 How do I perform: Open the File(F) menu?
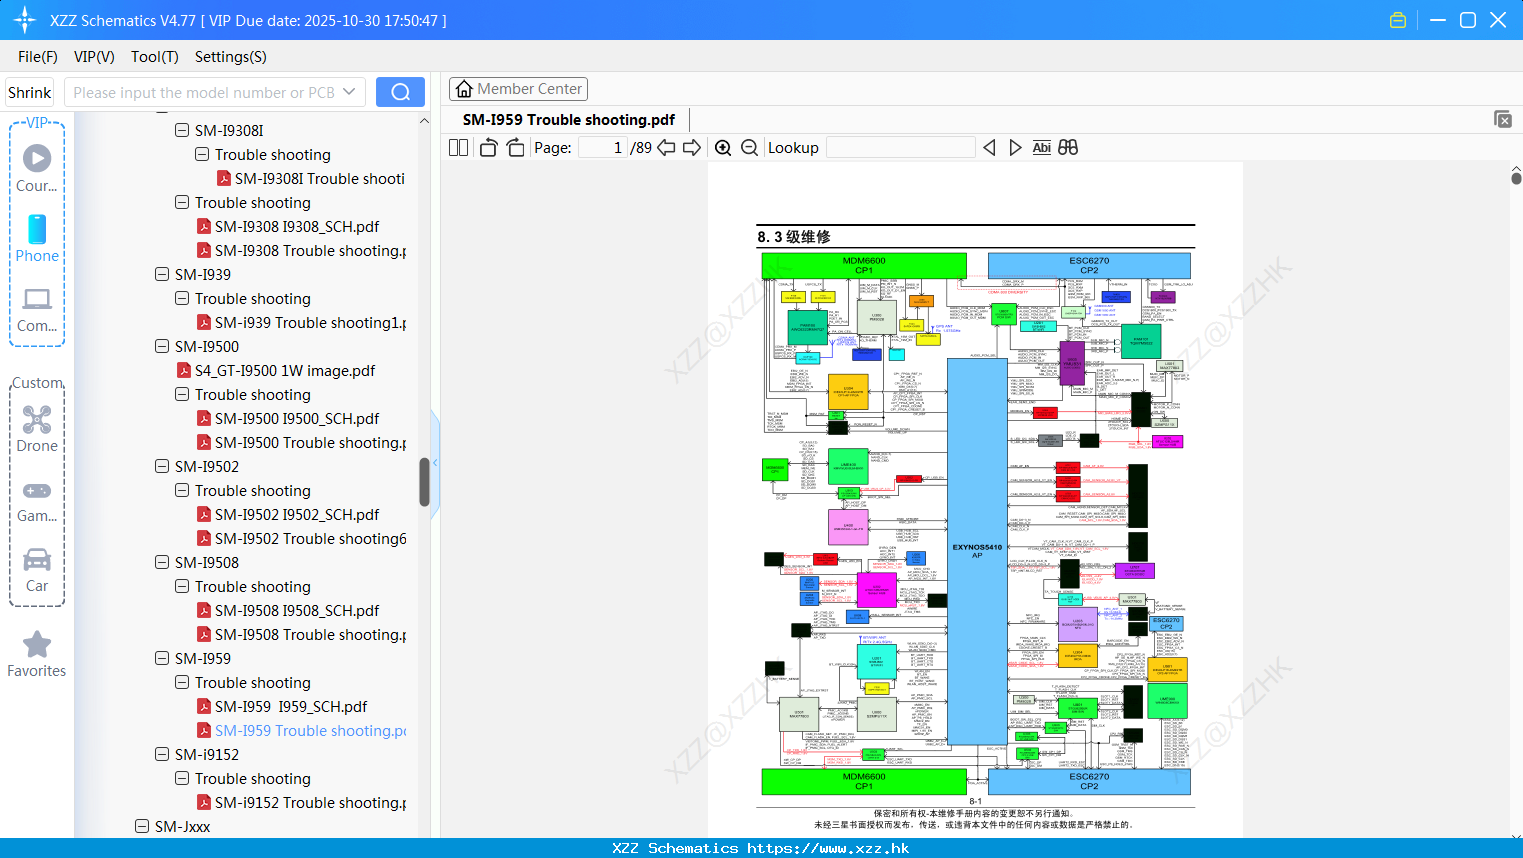click(x=38, y=57)
